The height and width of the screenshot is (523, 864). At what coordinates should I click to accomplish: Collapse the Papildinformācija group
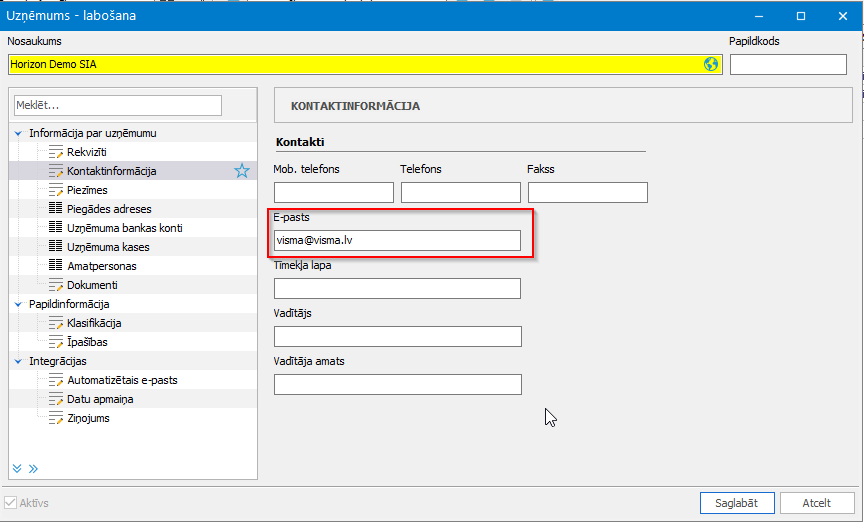(18, 304)
